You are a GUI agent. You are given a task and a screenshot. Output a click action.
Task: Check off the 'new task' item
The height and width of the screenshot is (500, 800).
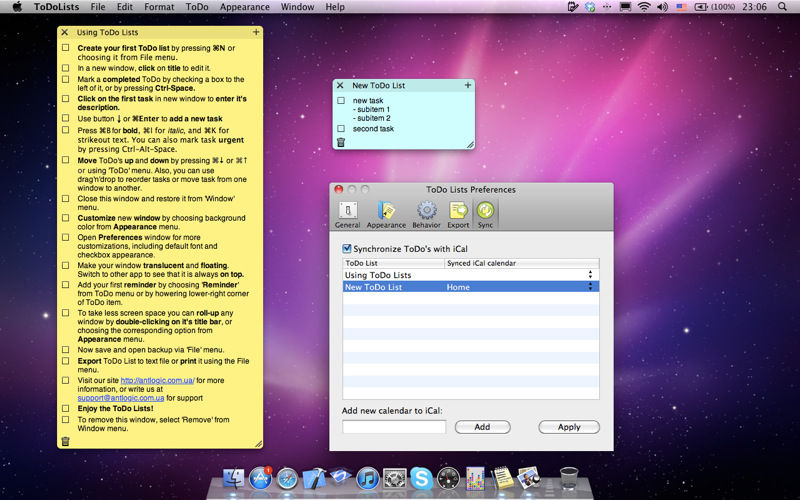click(x=341, y=101)
